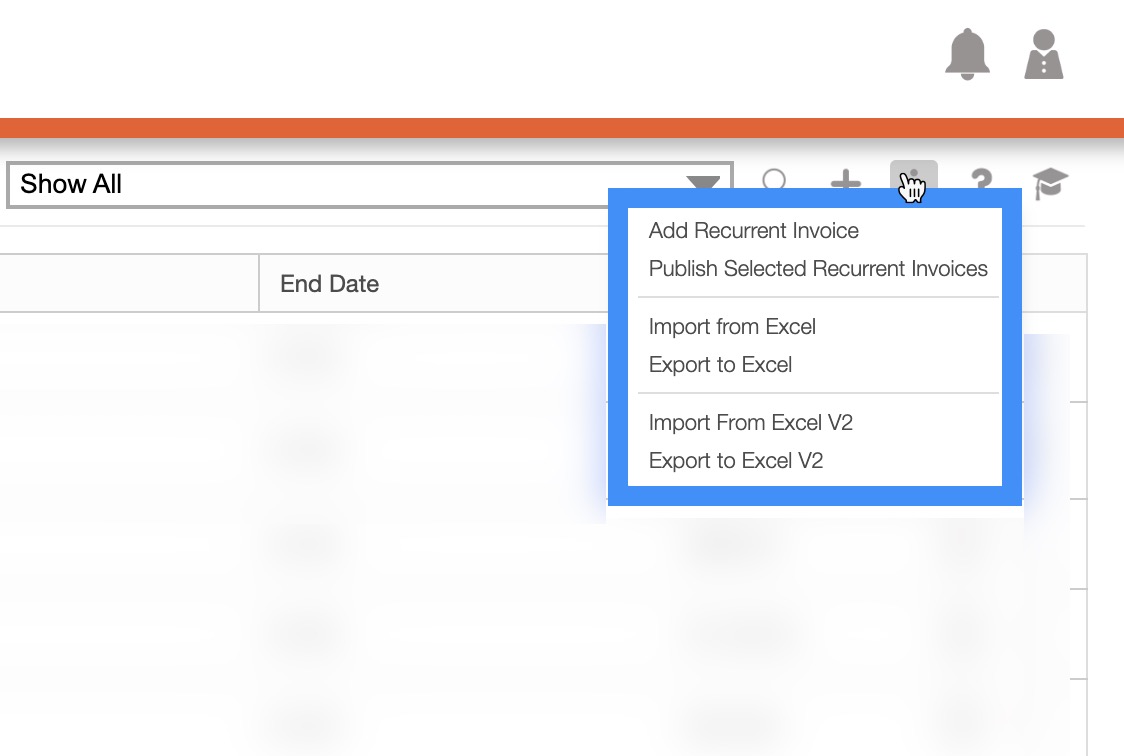Open the graduation cap tutorials icon
The width and height of the screenshot is (1124, 756).
tap(1050, 184)
